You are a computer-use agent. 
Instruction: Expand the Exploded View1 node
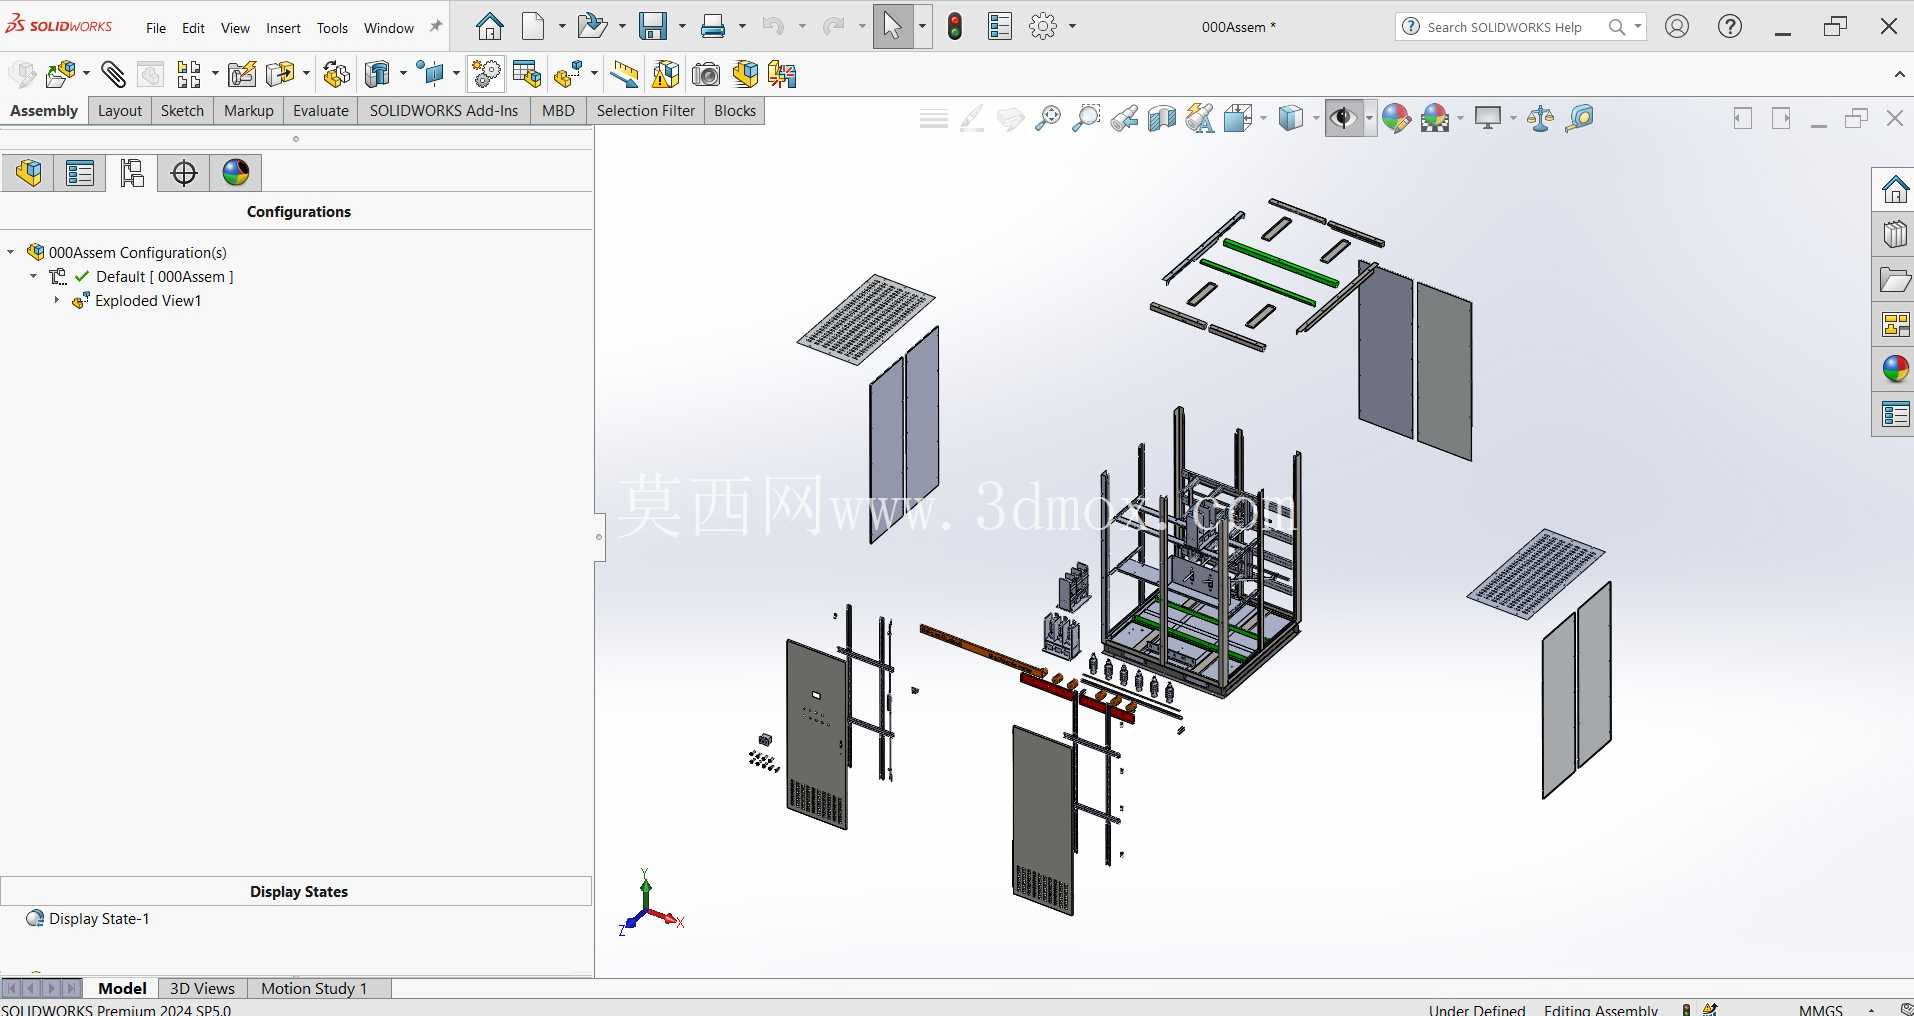(57, 300)
